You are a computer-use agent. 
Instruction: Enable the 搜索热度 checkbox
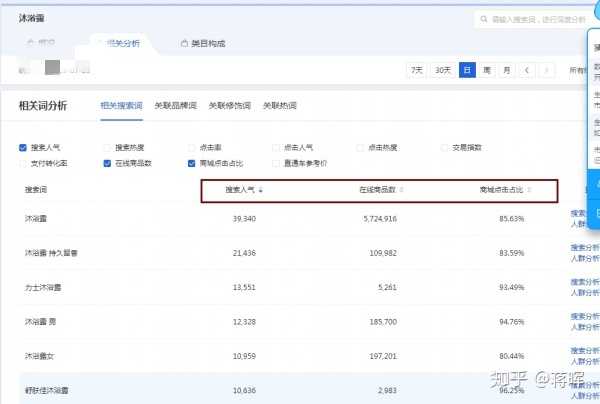107,147
